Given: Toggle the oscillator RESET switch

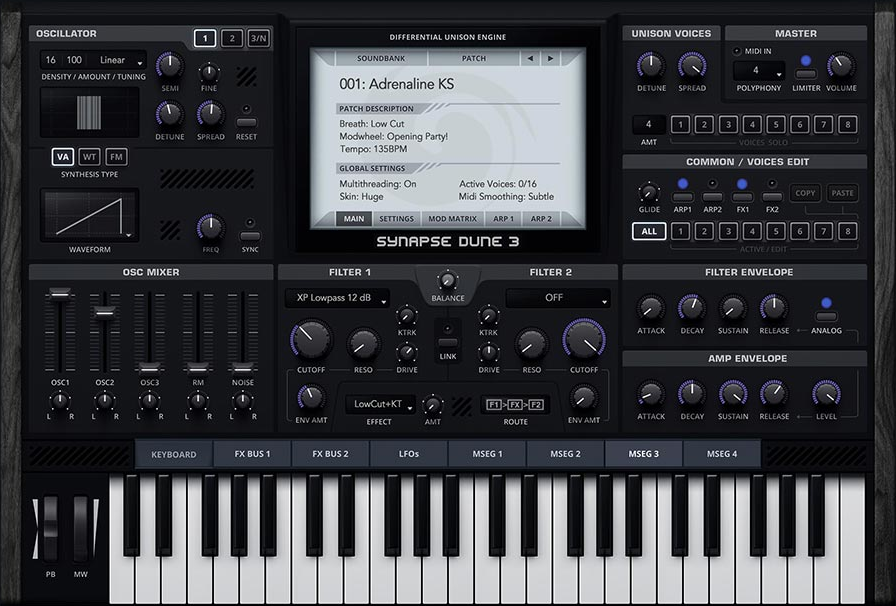Looking at the screenshot, I should coord(246,122).
